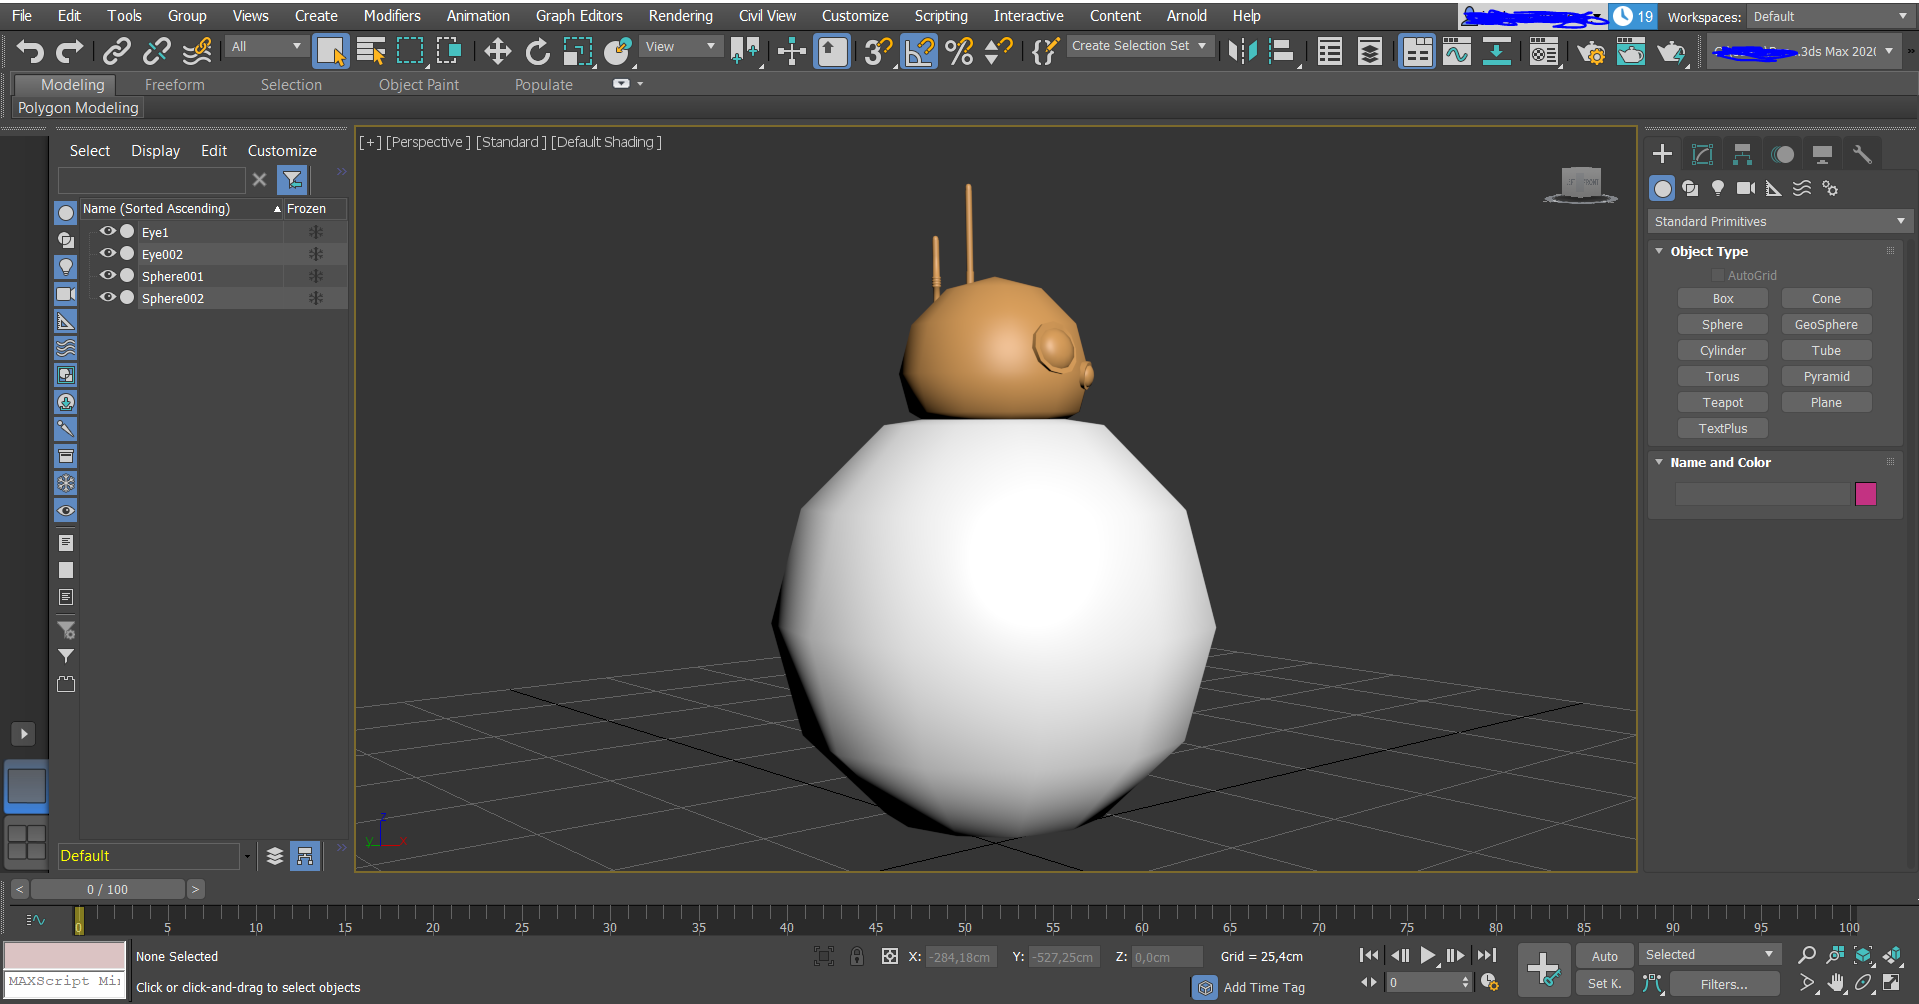Image resolution: width=1919 pixels, height=1004 pixels.
Task: Click the Render Production teapot icon
Action: coord(1671,51)
